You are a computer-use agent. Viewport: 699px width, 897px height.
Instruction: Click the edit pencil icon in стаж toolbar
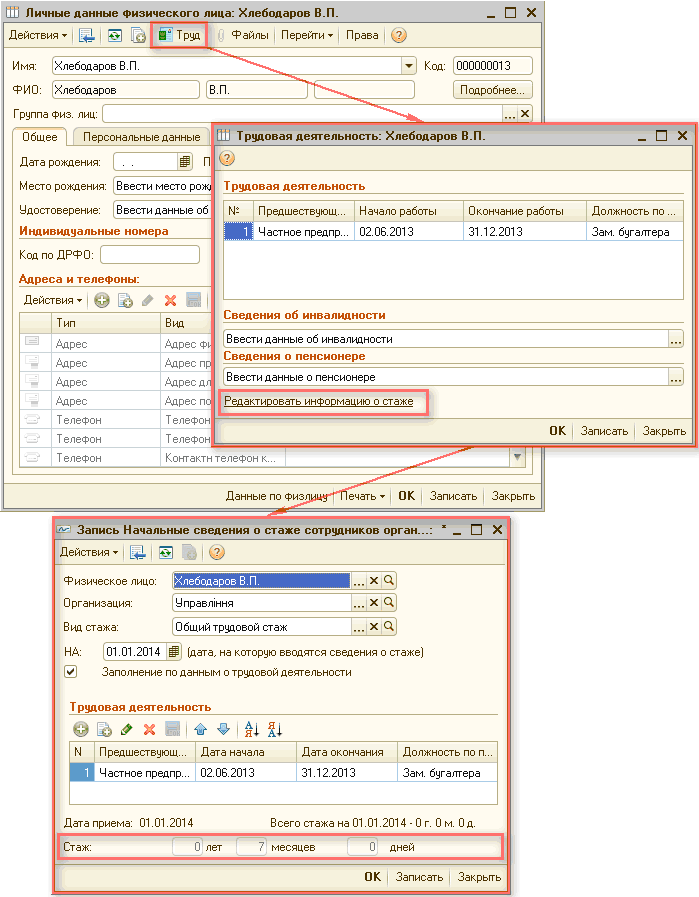(x=126, y=730)
